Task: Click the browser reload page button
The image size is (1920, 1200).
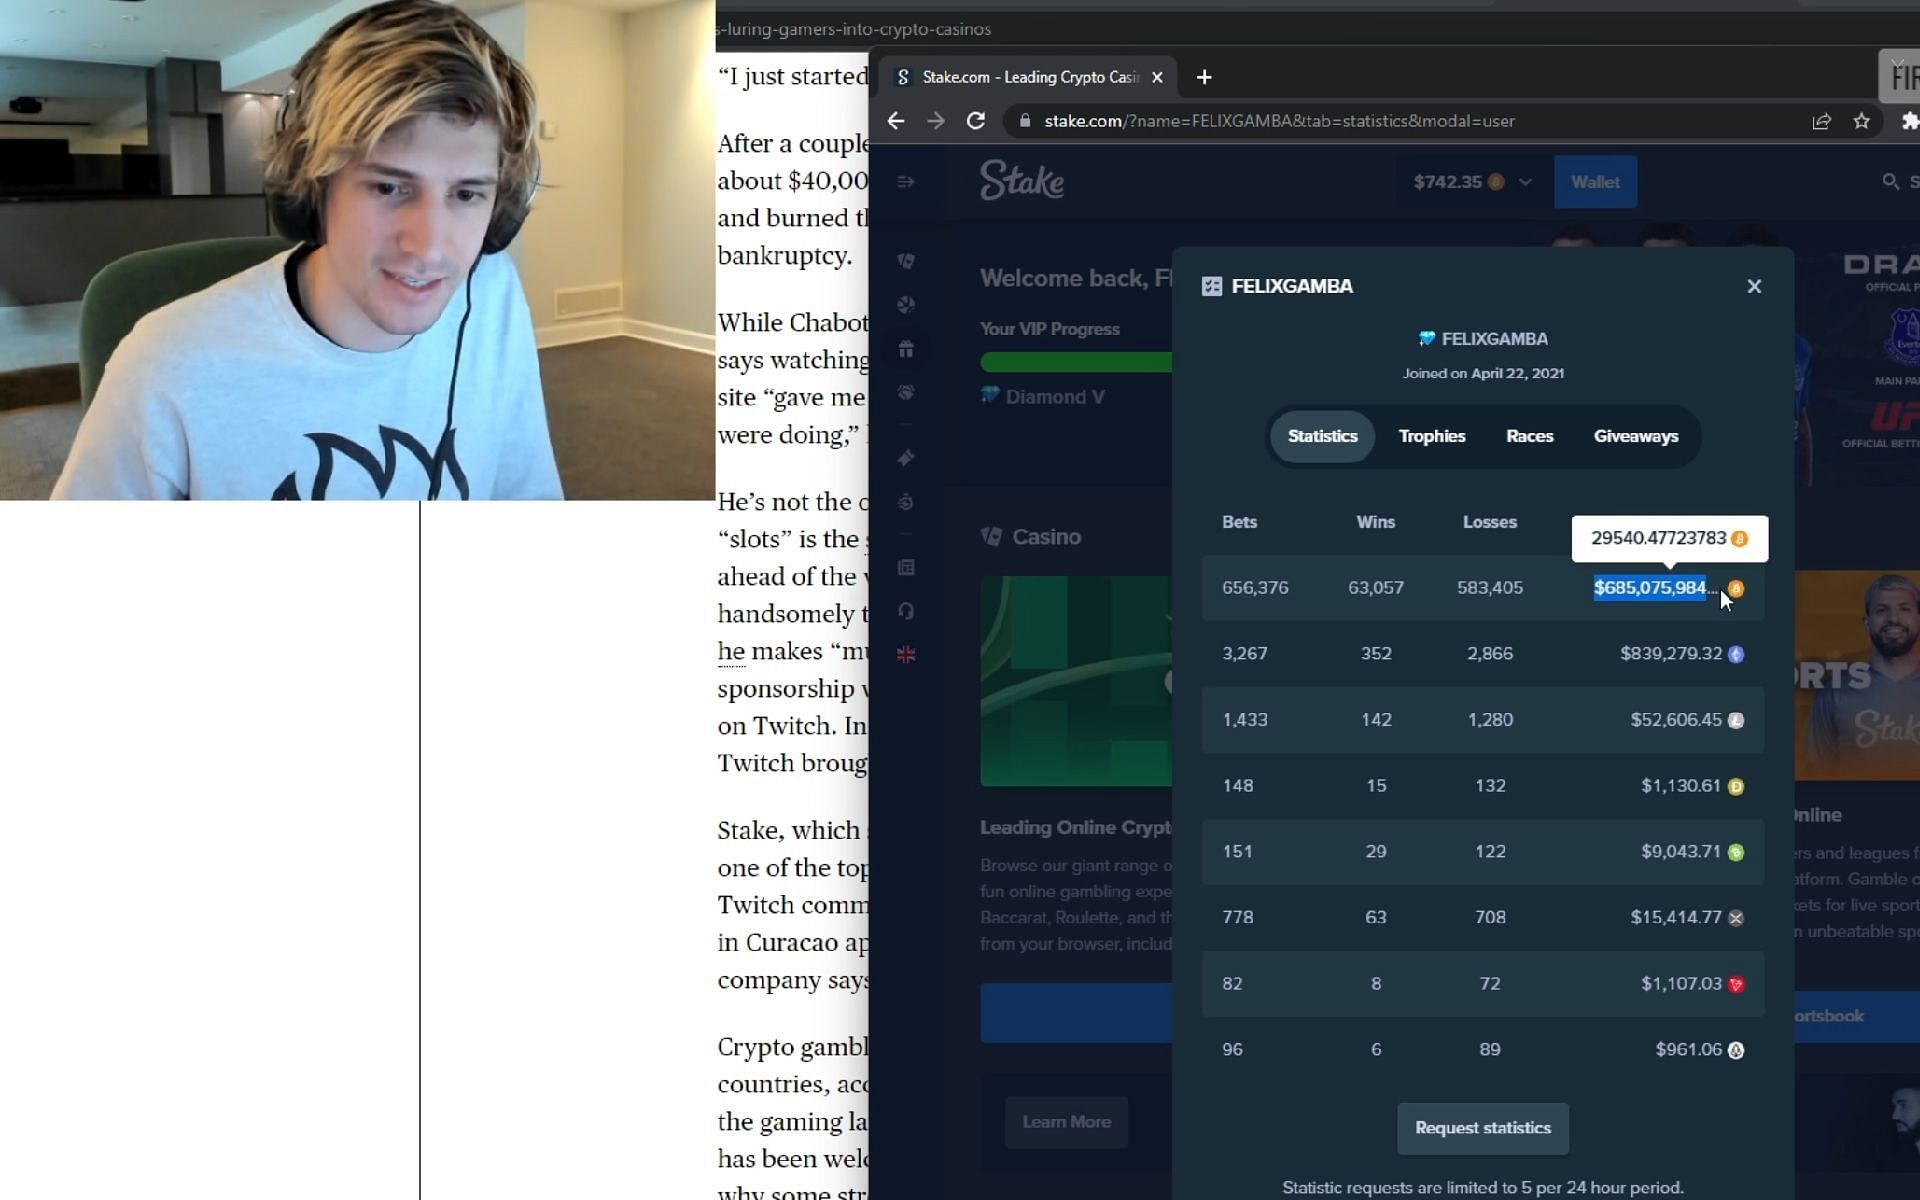Action: tap(976, 120)
